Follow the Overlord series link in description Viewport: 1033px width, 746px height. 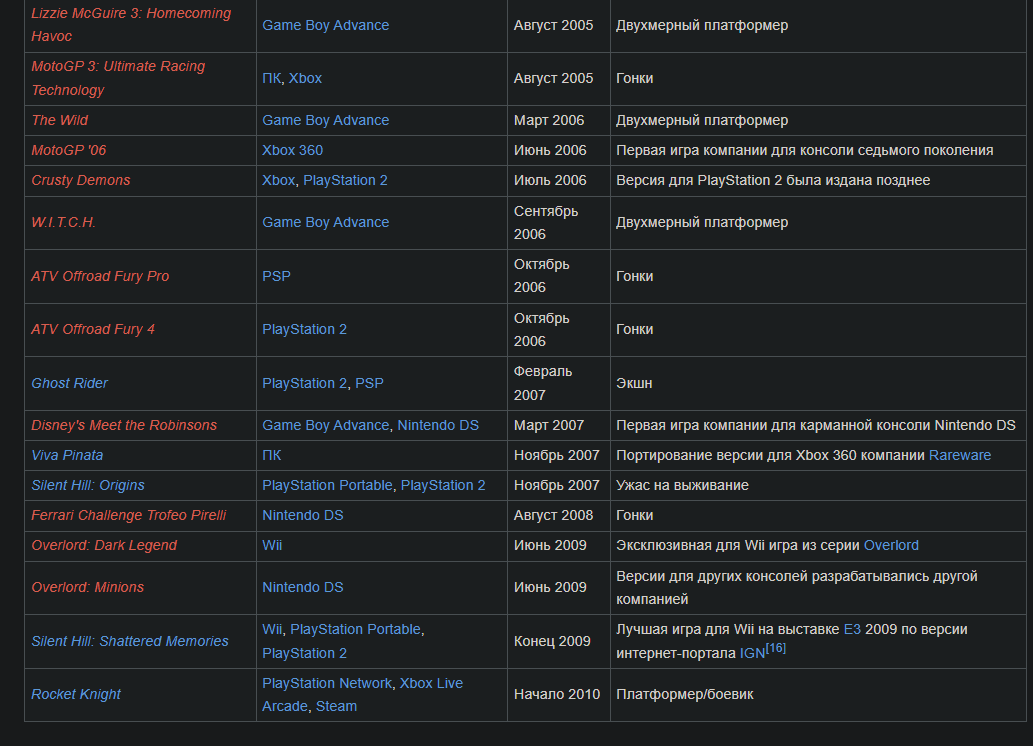click(891, 545)
